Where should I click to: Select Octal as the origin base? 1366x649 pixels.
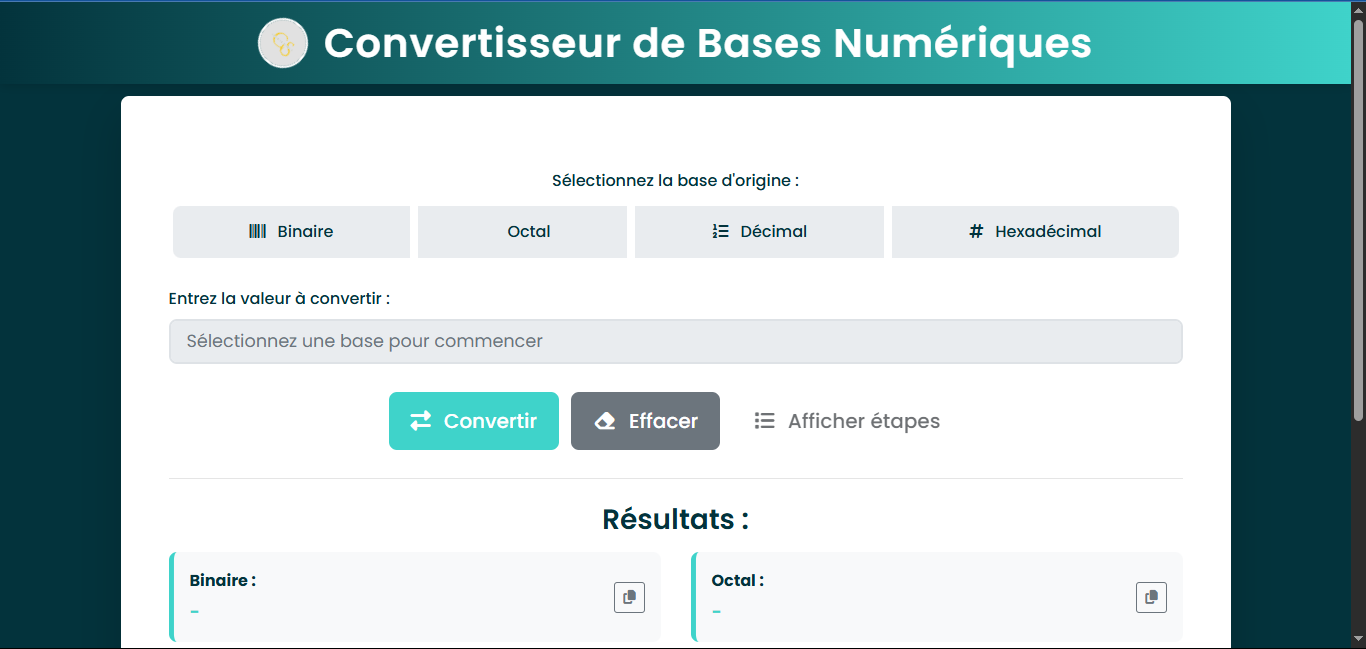click(522, 231)
